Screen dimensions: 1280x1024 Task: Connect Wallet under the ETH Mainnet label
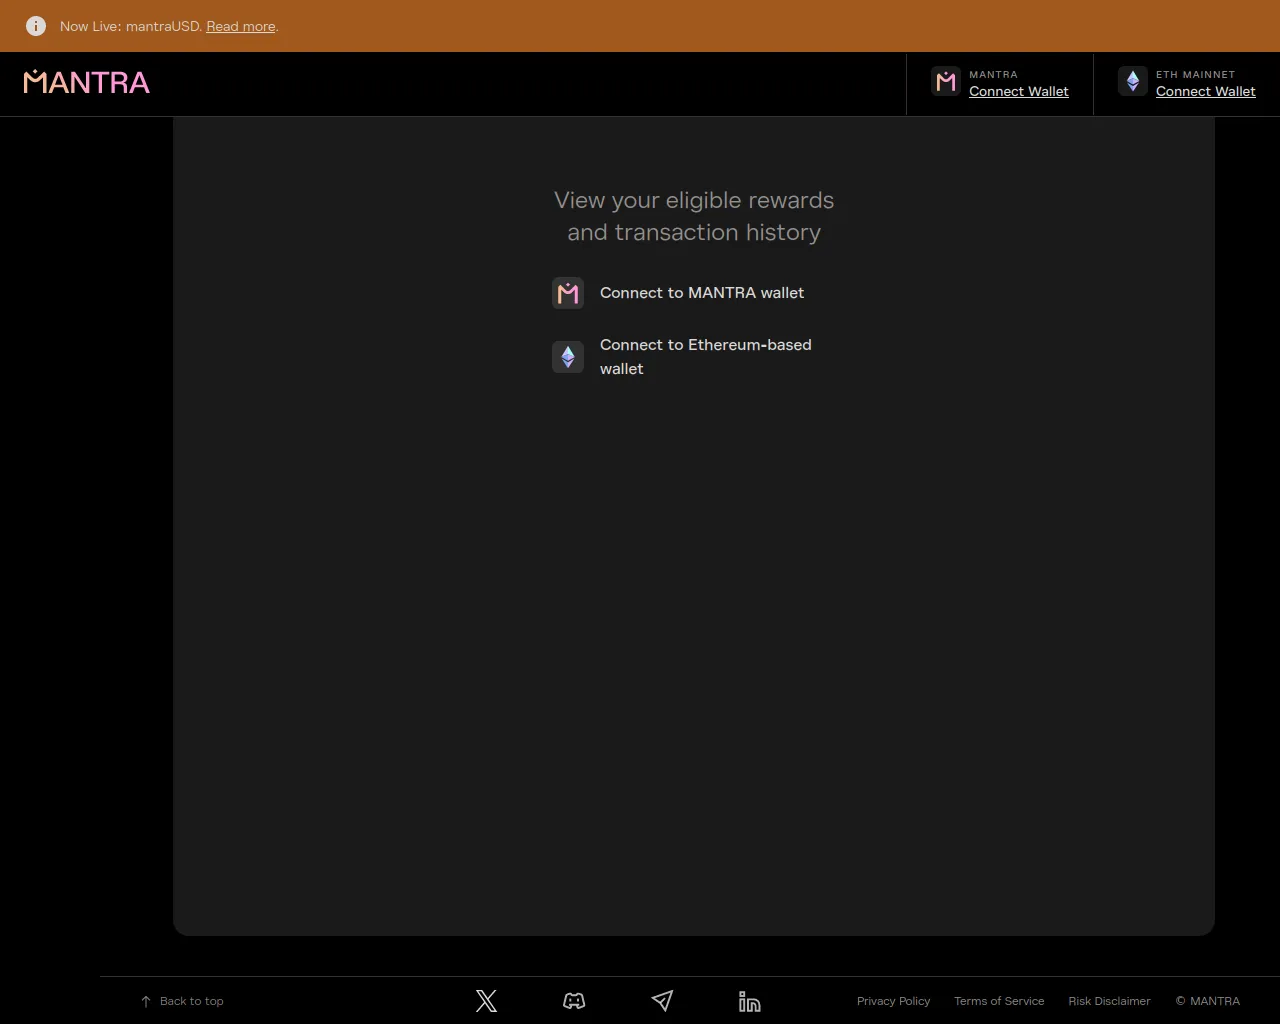tap(1205, 91)
